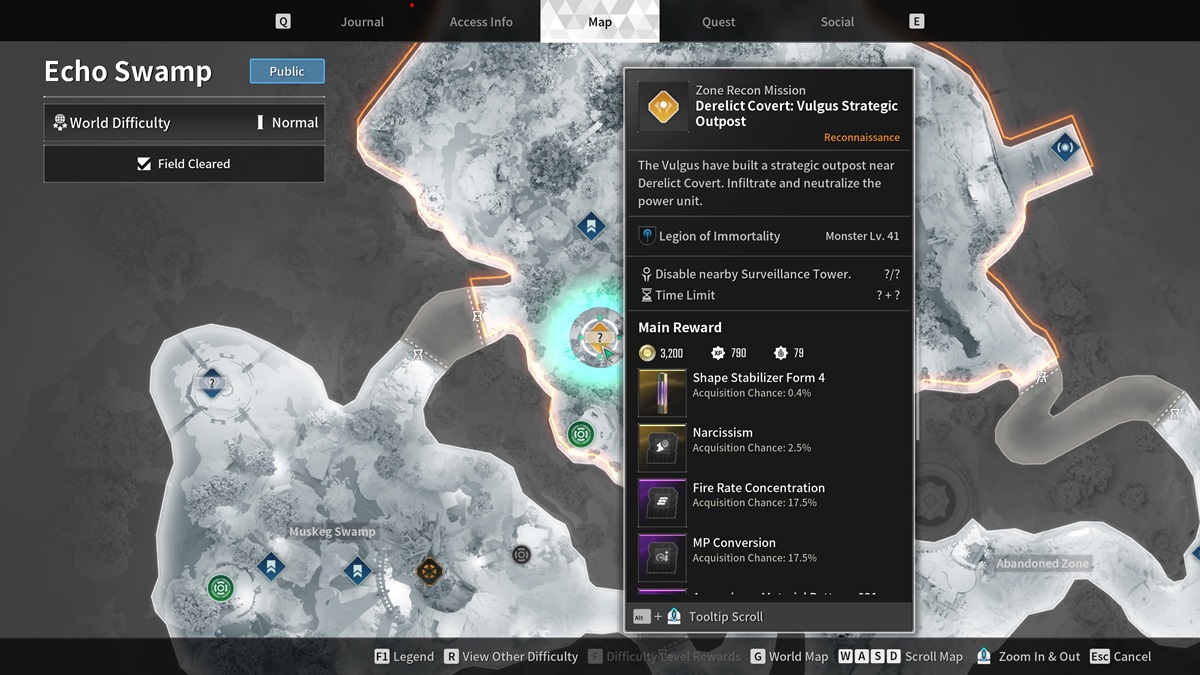Click the Public access button
Viewport: 1200px width, 675px height.
click(287, 71)
